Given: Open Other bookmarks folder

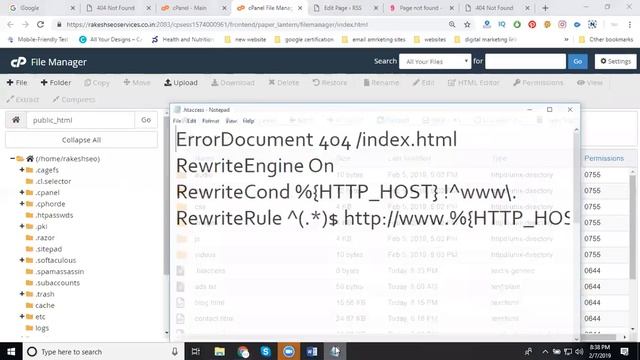Looking at the screenshot, I should pyautogui.click(x=606, y=40).
